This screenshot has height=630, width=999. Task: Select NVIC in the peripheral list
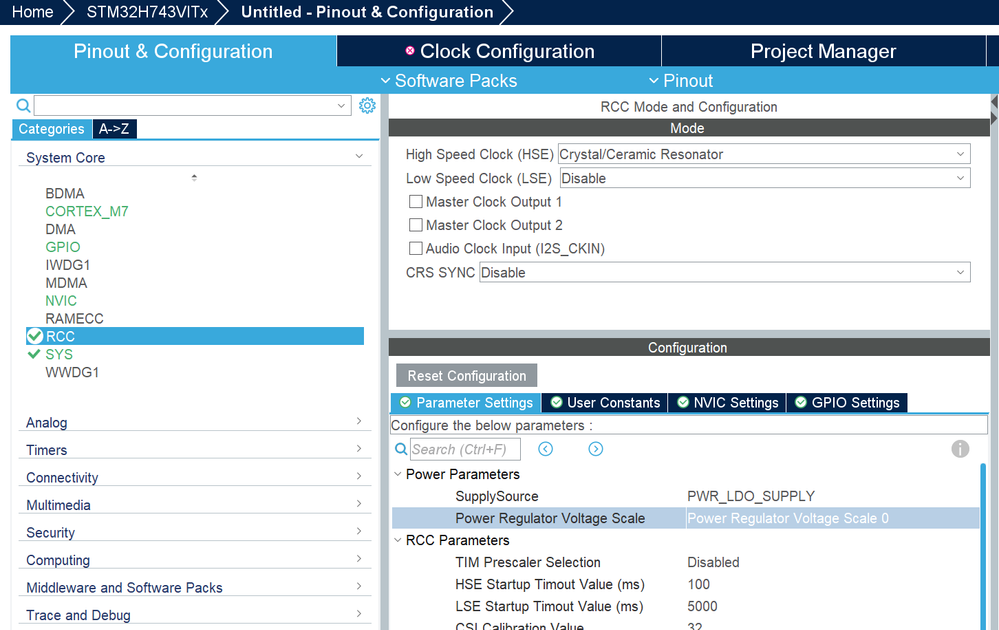point(61,301)
